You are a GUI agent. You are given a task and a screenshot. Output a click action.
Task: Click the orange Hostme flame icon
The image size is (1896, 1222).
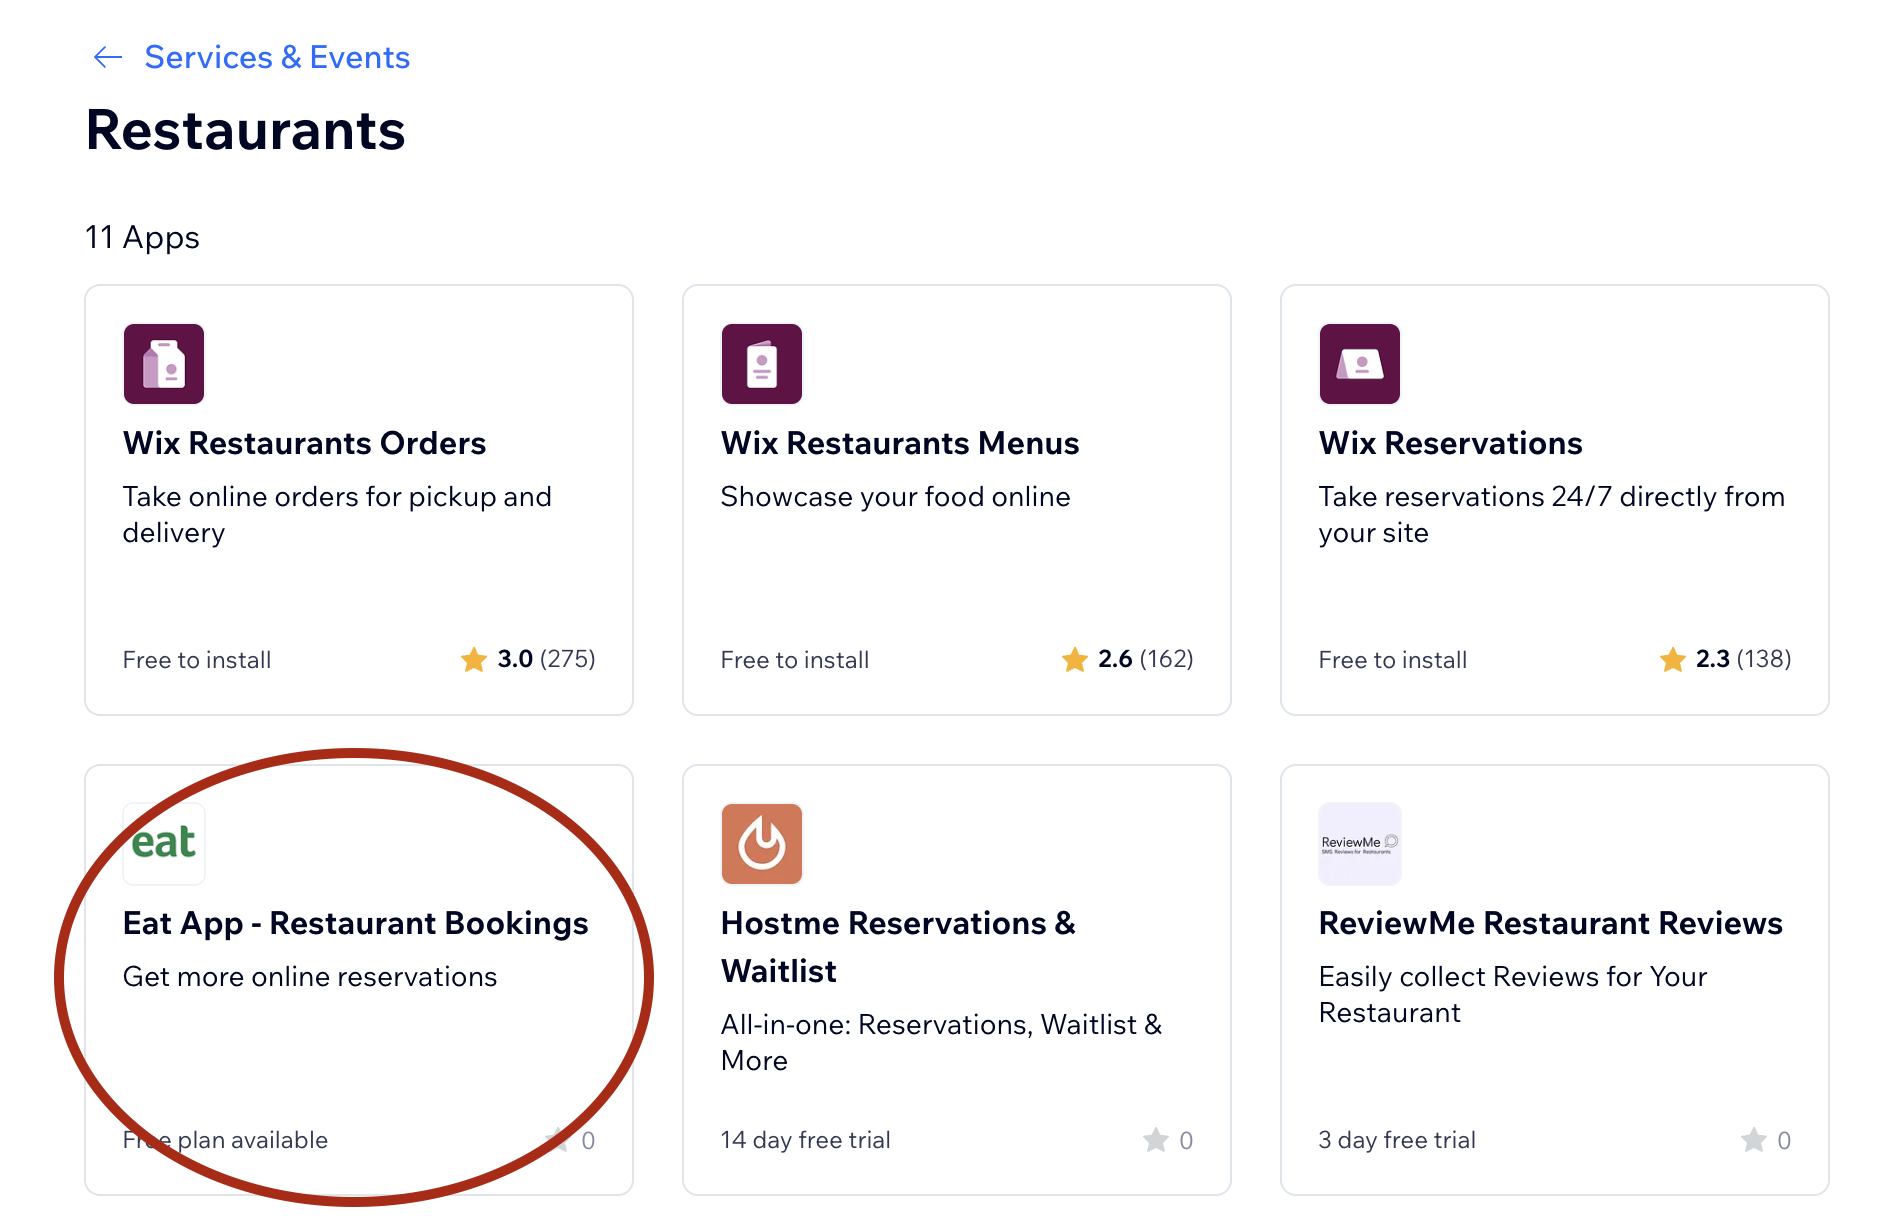[x=761, y=843]
